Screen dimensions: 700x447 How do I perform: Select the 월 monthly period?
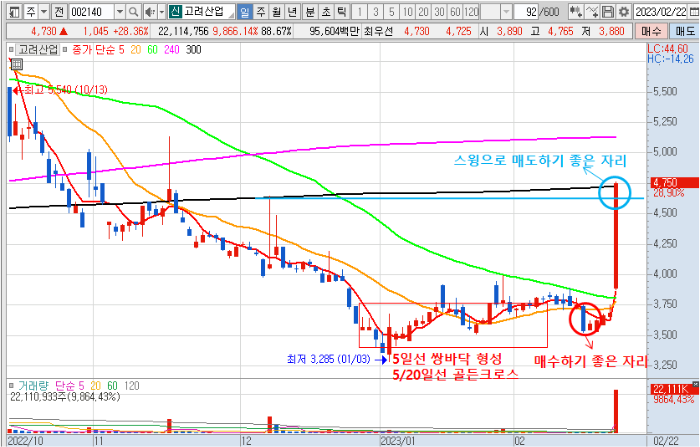(276, 12)
